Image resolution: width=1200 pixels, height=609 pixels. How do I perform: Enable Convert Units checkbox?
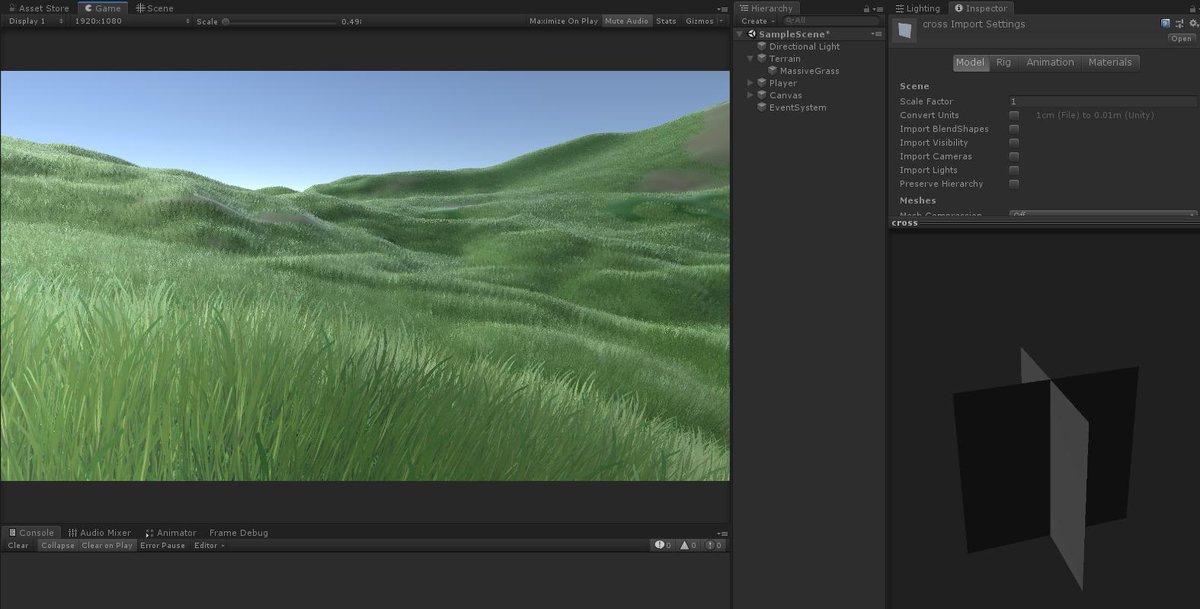[x=1014, y=115]
